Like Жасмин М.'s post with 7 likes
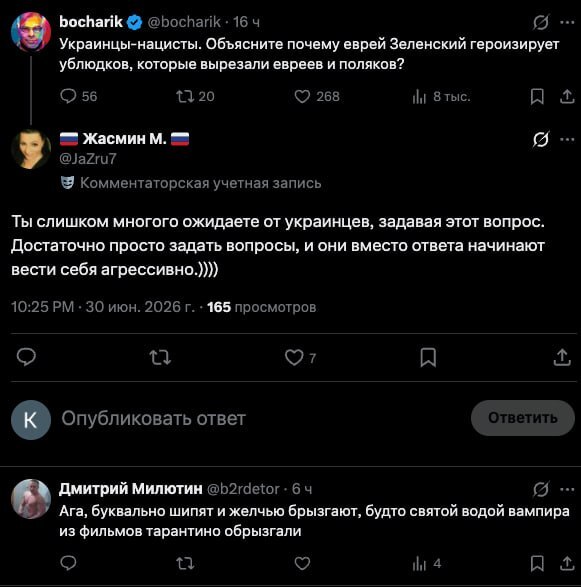 point(300,358)
